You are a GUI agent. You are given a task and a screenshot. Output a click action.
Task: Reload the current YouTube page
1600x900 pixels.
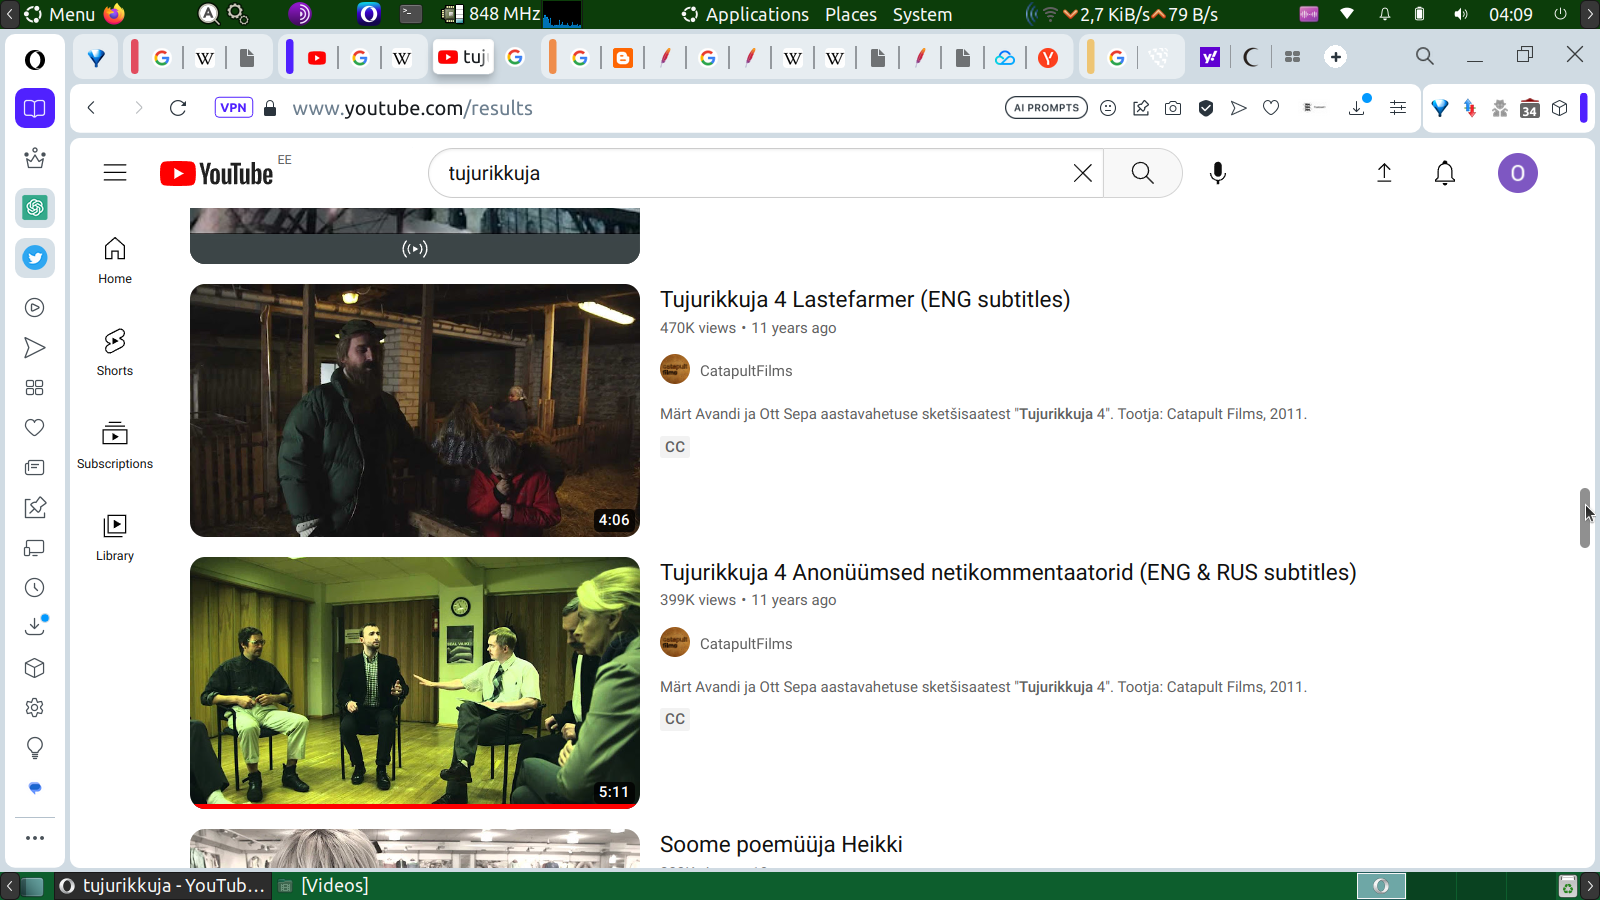[x=178, y=108]
